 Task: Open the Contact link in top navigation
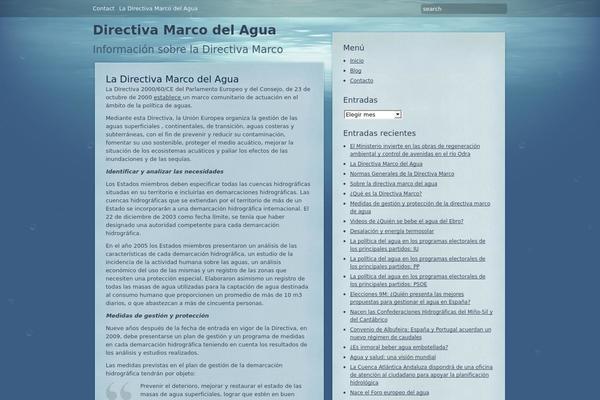point(103,8)
